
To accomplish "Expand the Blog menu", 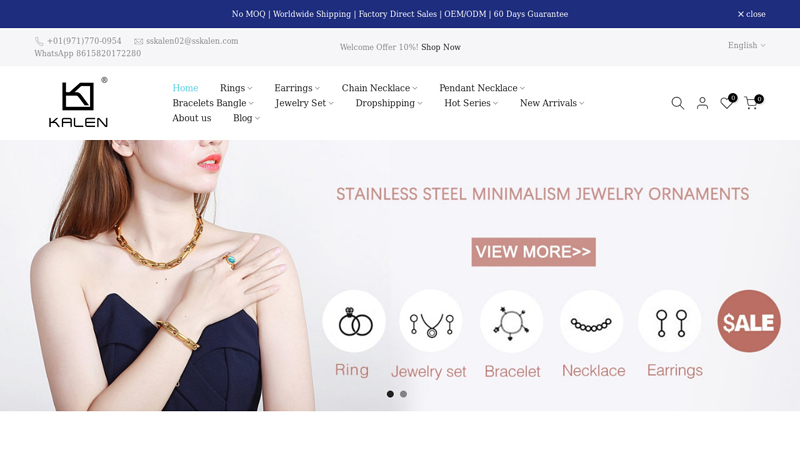I will (x=246, y=118).
